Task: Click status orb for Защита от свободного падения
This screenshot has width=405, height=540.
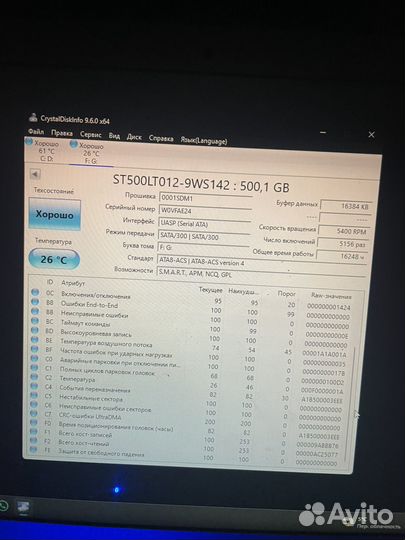Action: coord(33,449)
